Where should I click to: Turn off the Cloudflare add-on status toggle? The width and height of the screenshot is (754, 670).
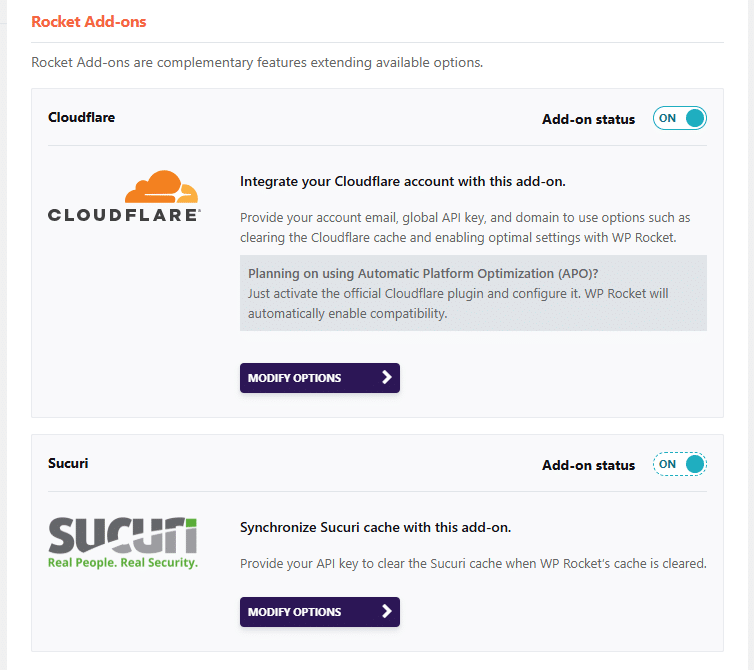pyautogui.click(x=679, y=118)
